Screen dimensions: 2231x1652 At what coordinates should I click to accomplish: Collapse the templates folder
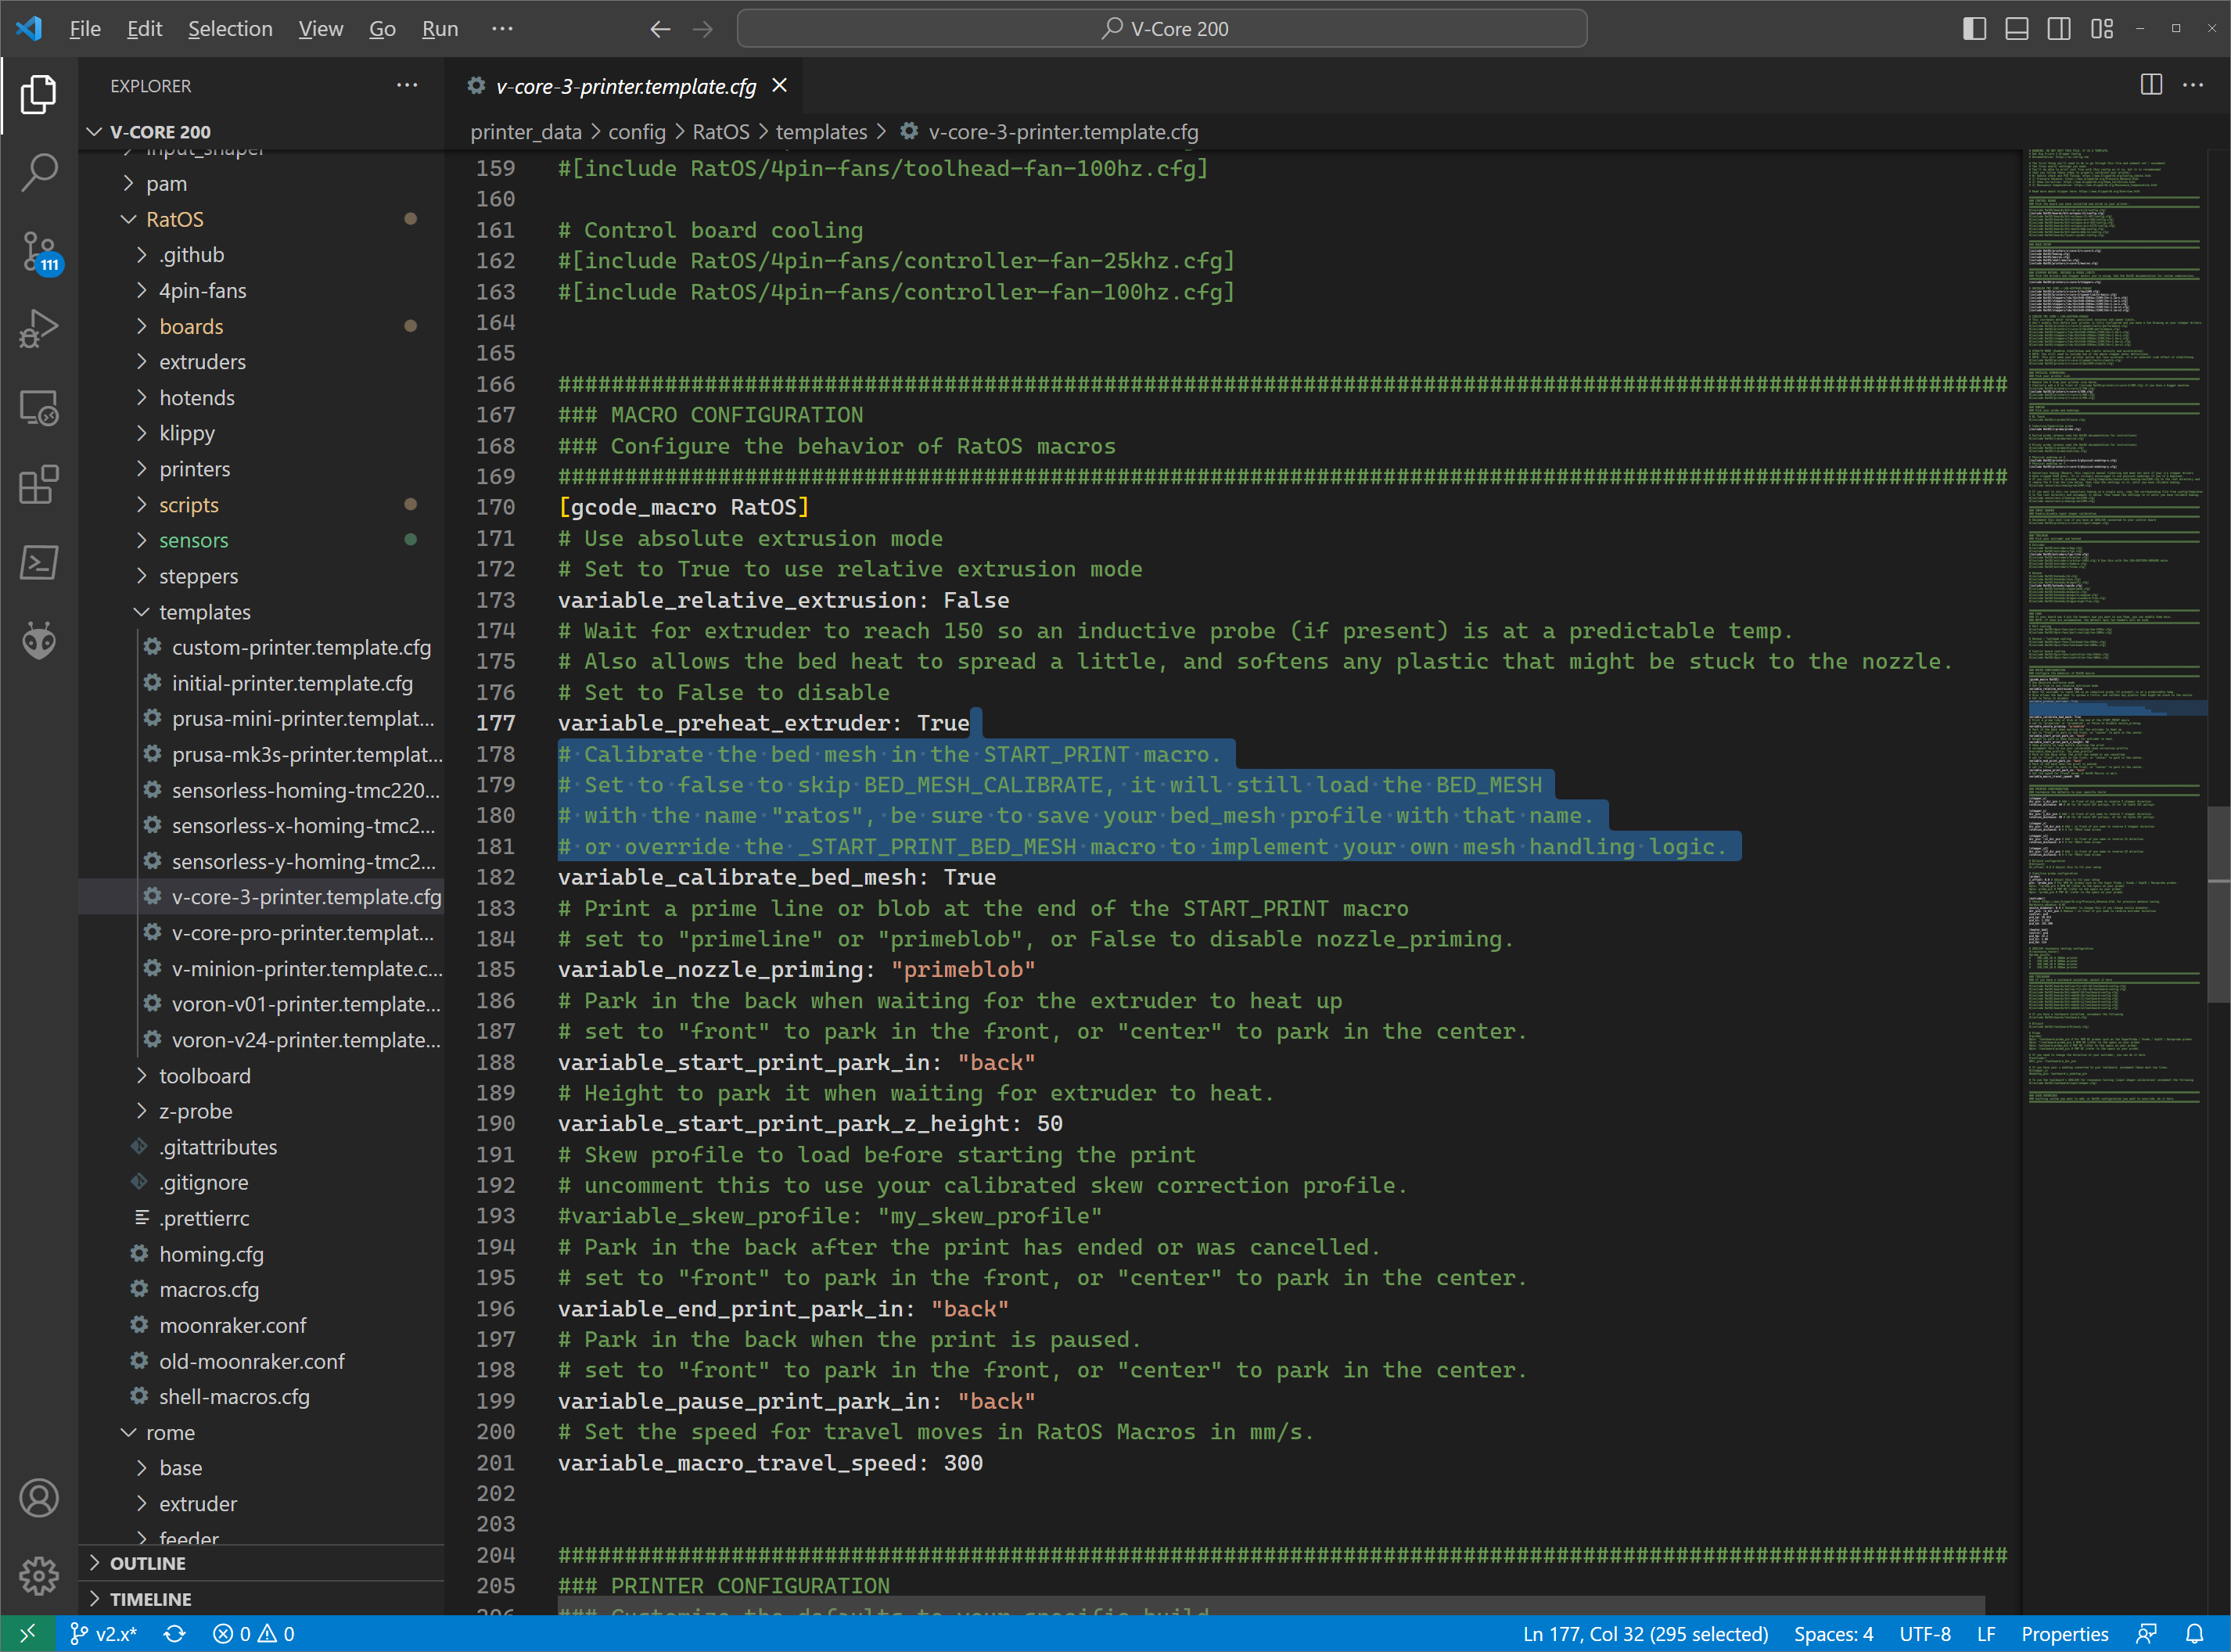(x=204, y=612)
